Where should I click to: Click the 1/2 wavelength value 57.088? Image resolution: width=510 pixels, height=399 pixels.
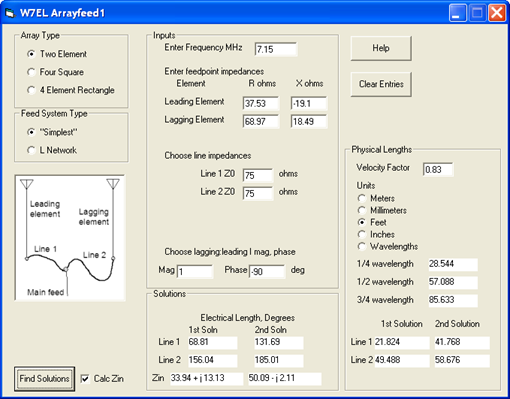click(453, 282)
